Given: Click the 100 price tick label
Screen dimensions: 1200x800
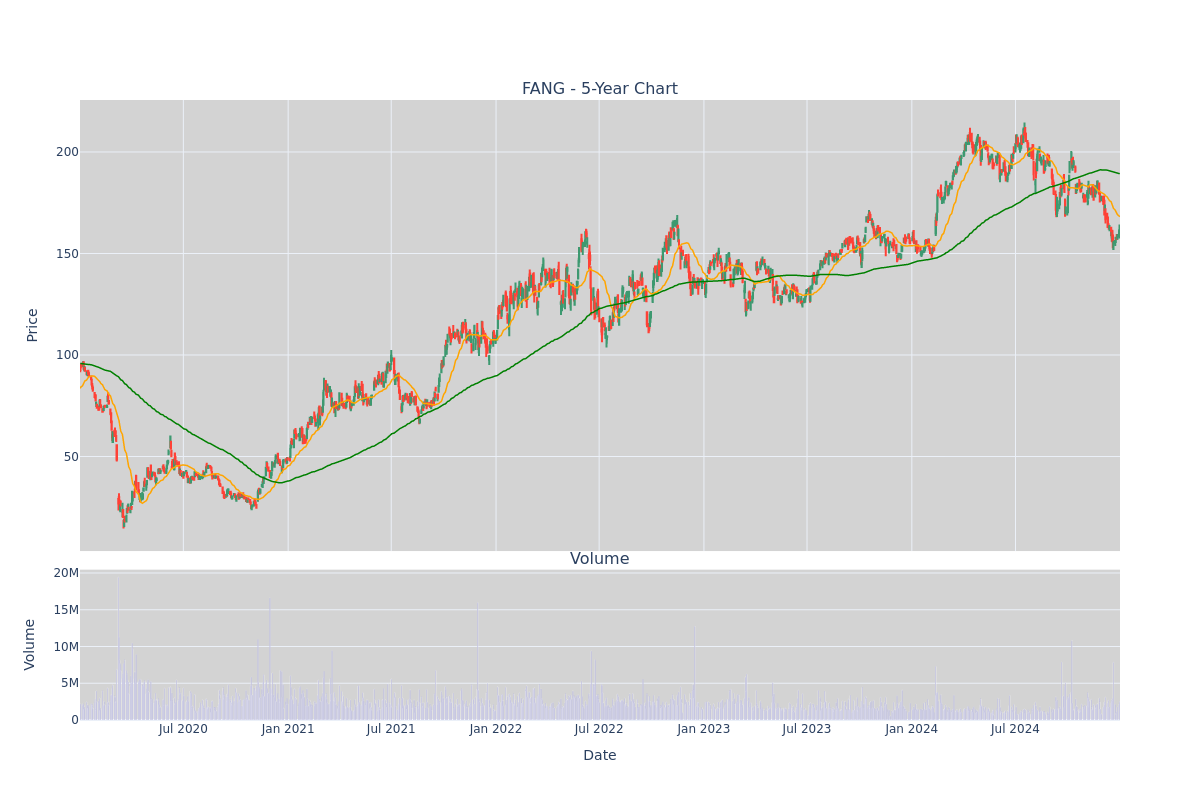Looking at the screenshot, I should click(x=67, y=355).
